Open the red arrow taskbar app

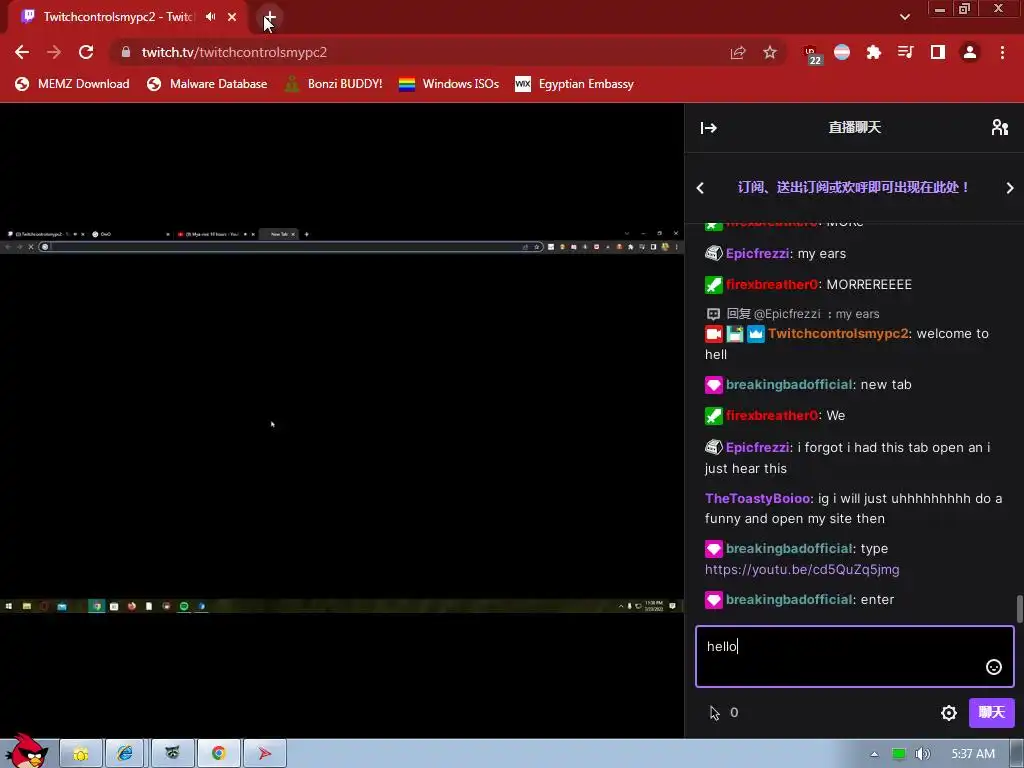coord(264,754)
